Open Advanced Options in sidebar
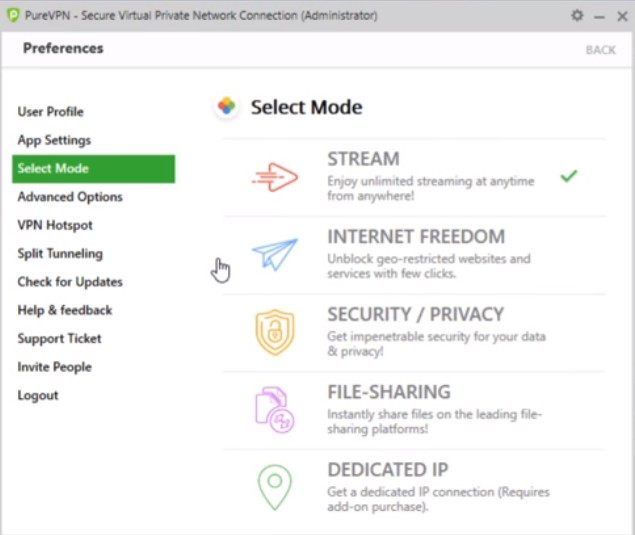Image resolution: width=635 pixels, height=535 pixels. pyautogui.click(x=70, y=197)
